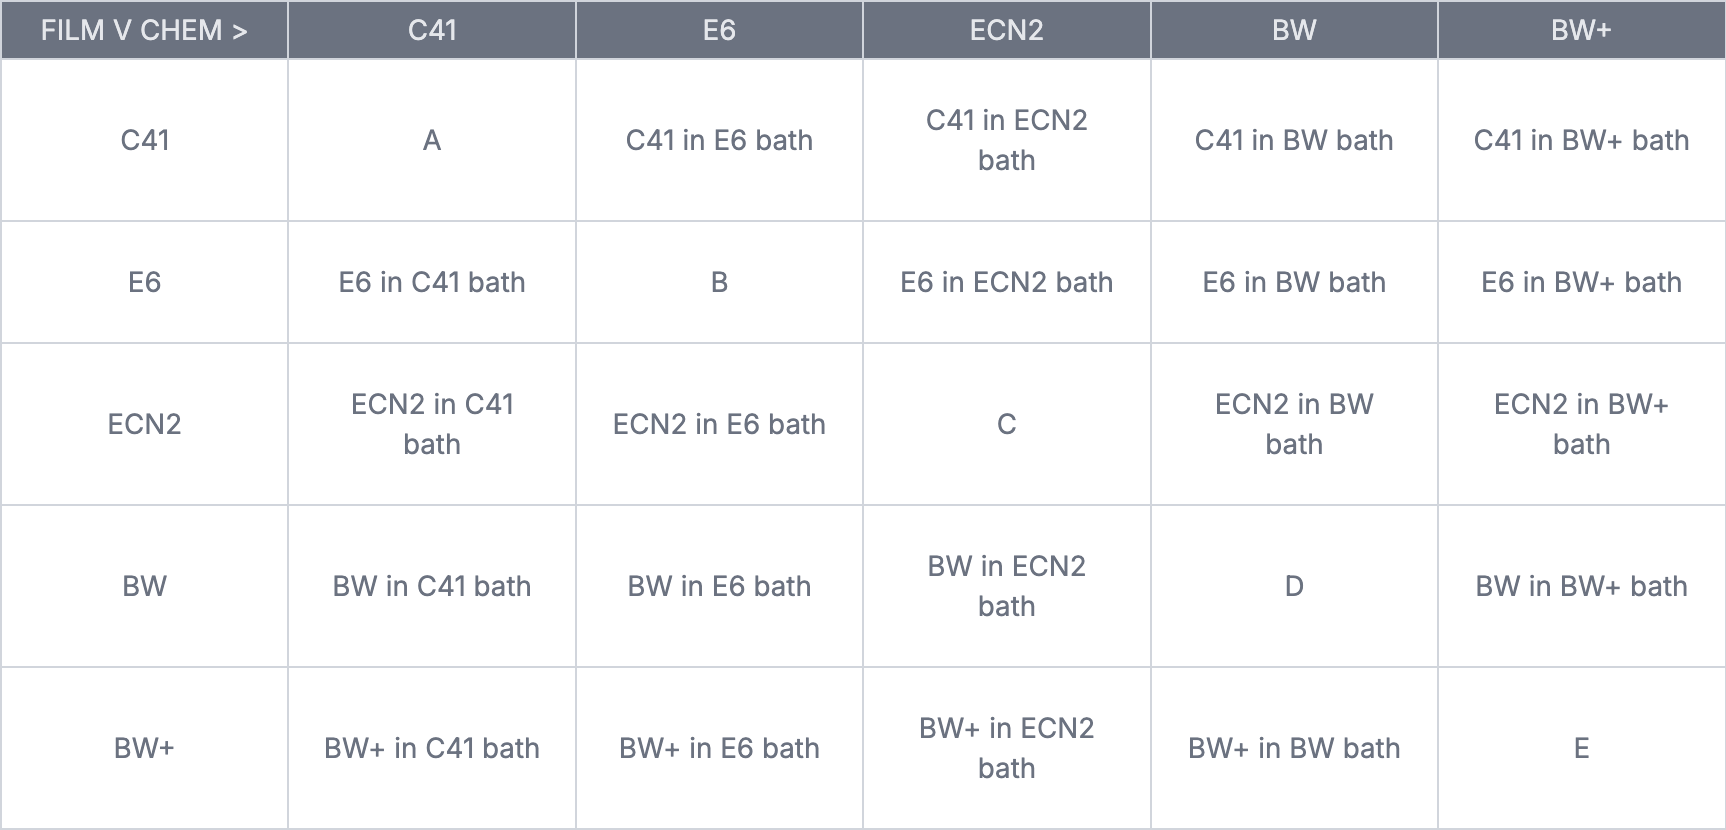Click the BW+ column header
The image size is (1726, 830).
point(1581,30)
